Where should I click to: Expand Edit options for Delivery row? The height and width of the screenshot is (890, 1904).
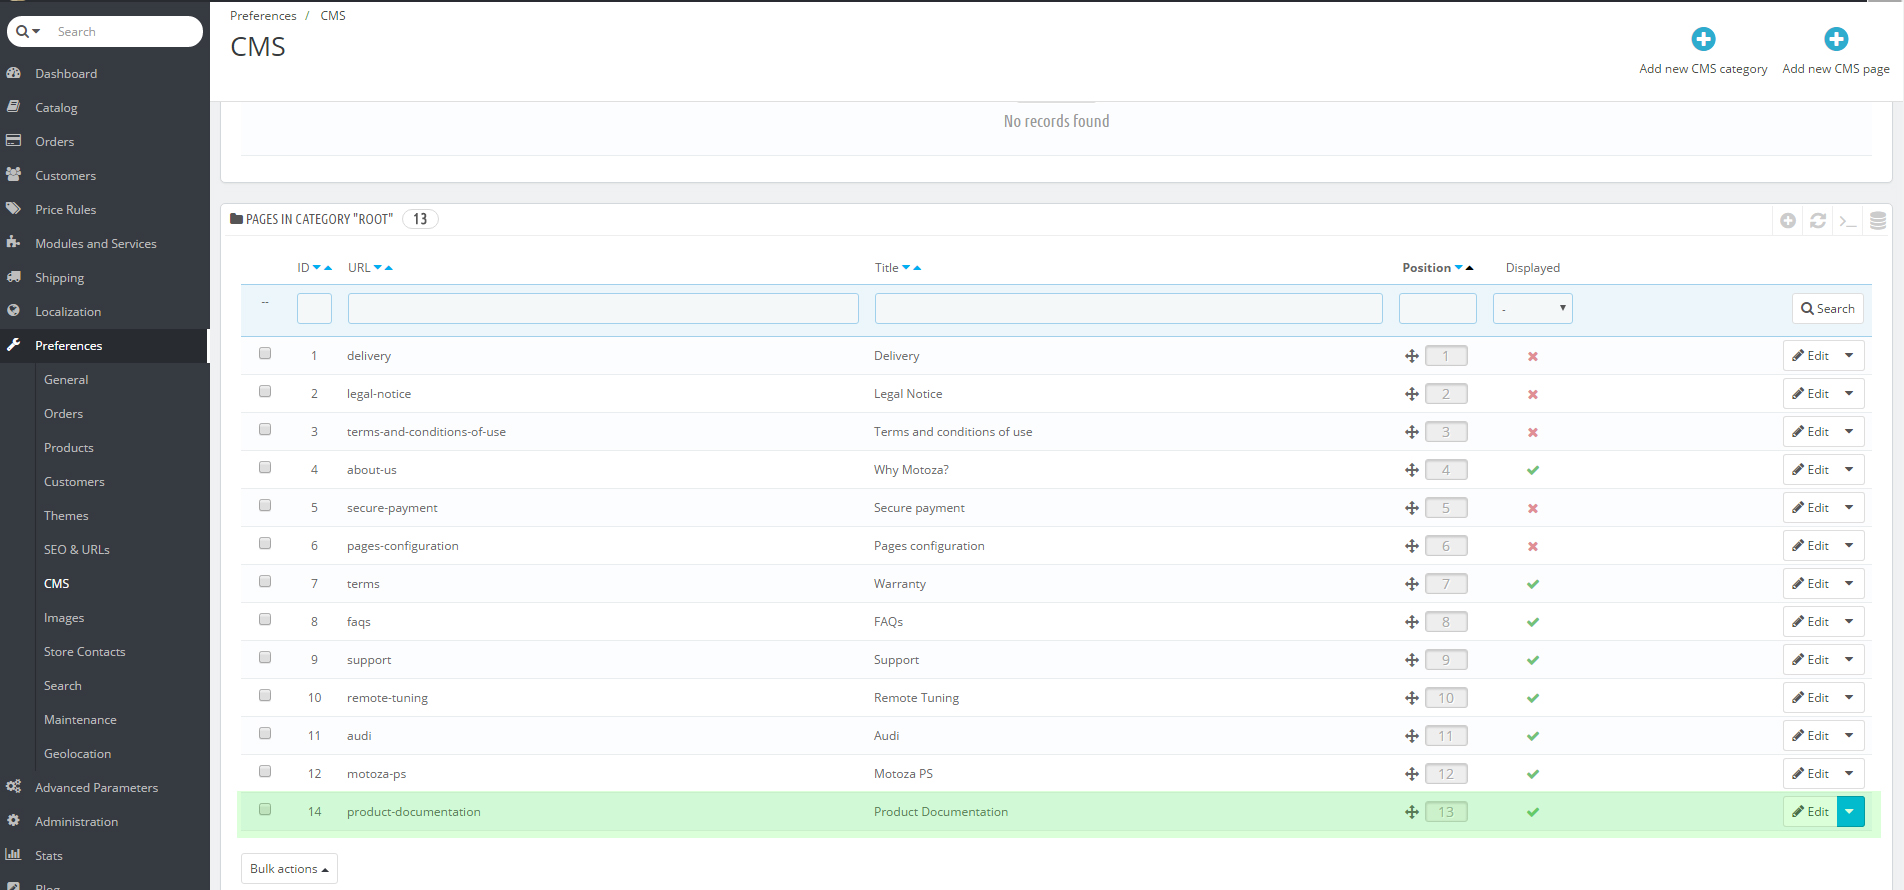1850,356
